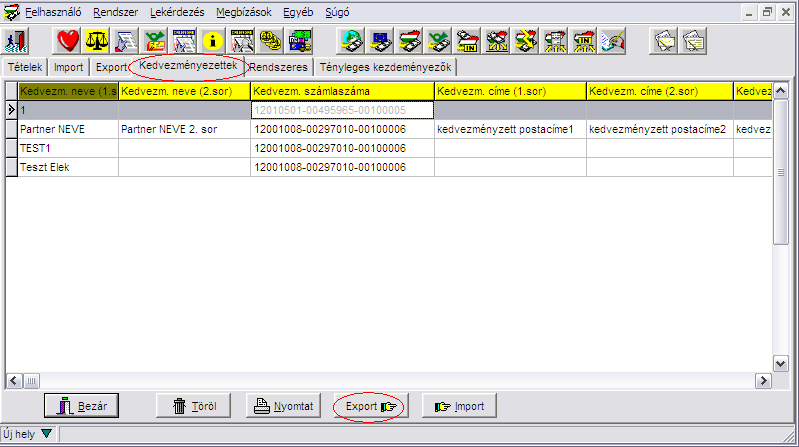
Task: Click the vertical scrollbar up arrow
Action: click(x=780, y=91)
